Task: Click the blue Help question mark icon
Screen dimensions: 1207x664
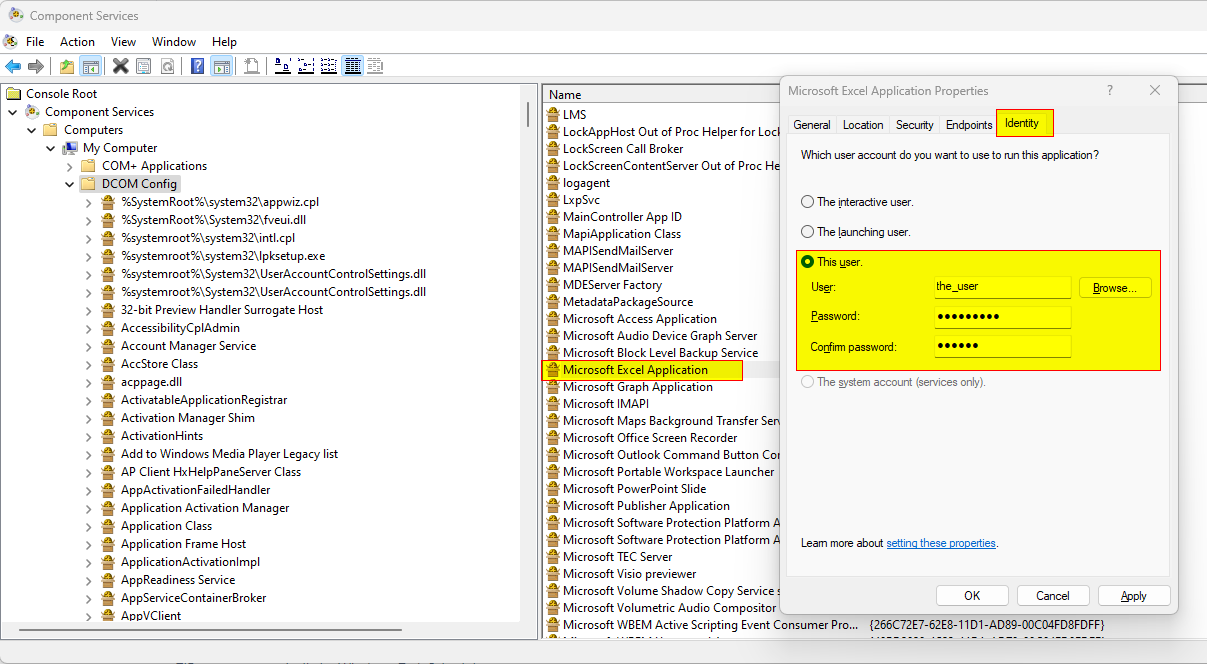Action: 198,66
